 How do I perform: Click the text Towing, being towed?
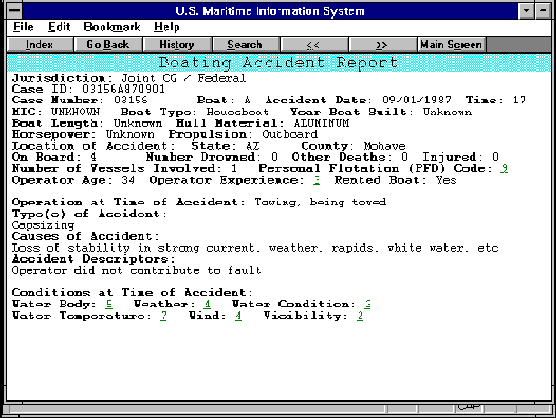tap(320, 202)
